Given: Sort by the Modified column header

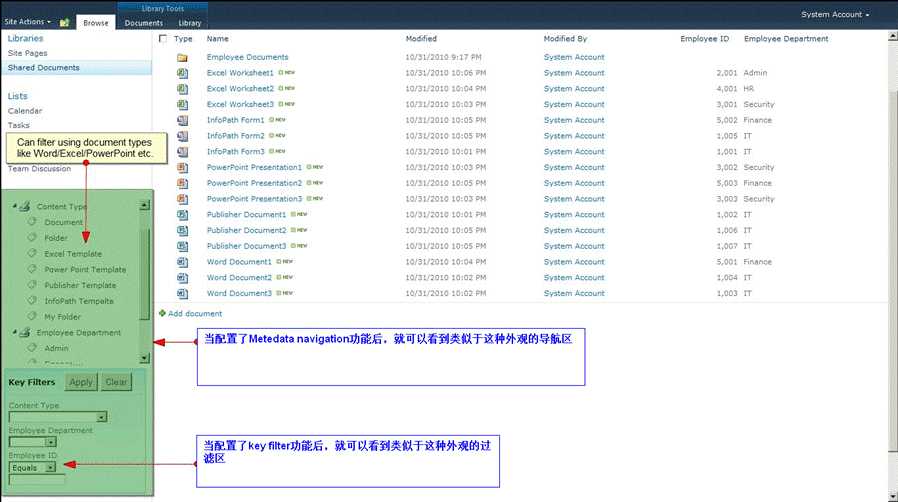Looking at the screenshot, I should (421, 39).
